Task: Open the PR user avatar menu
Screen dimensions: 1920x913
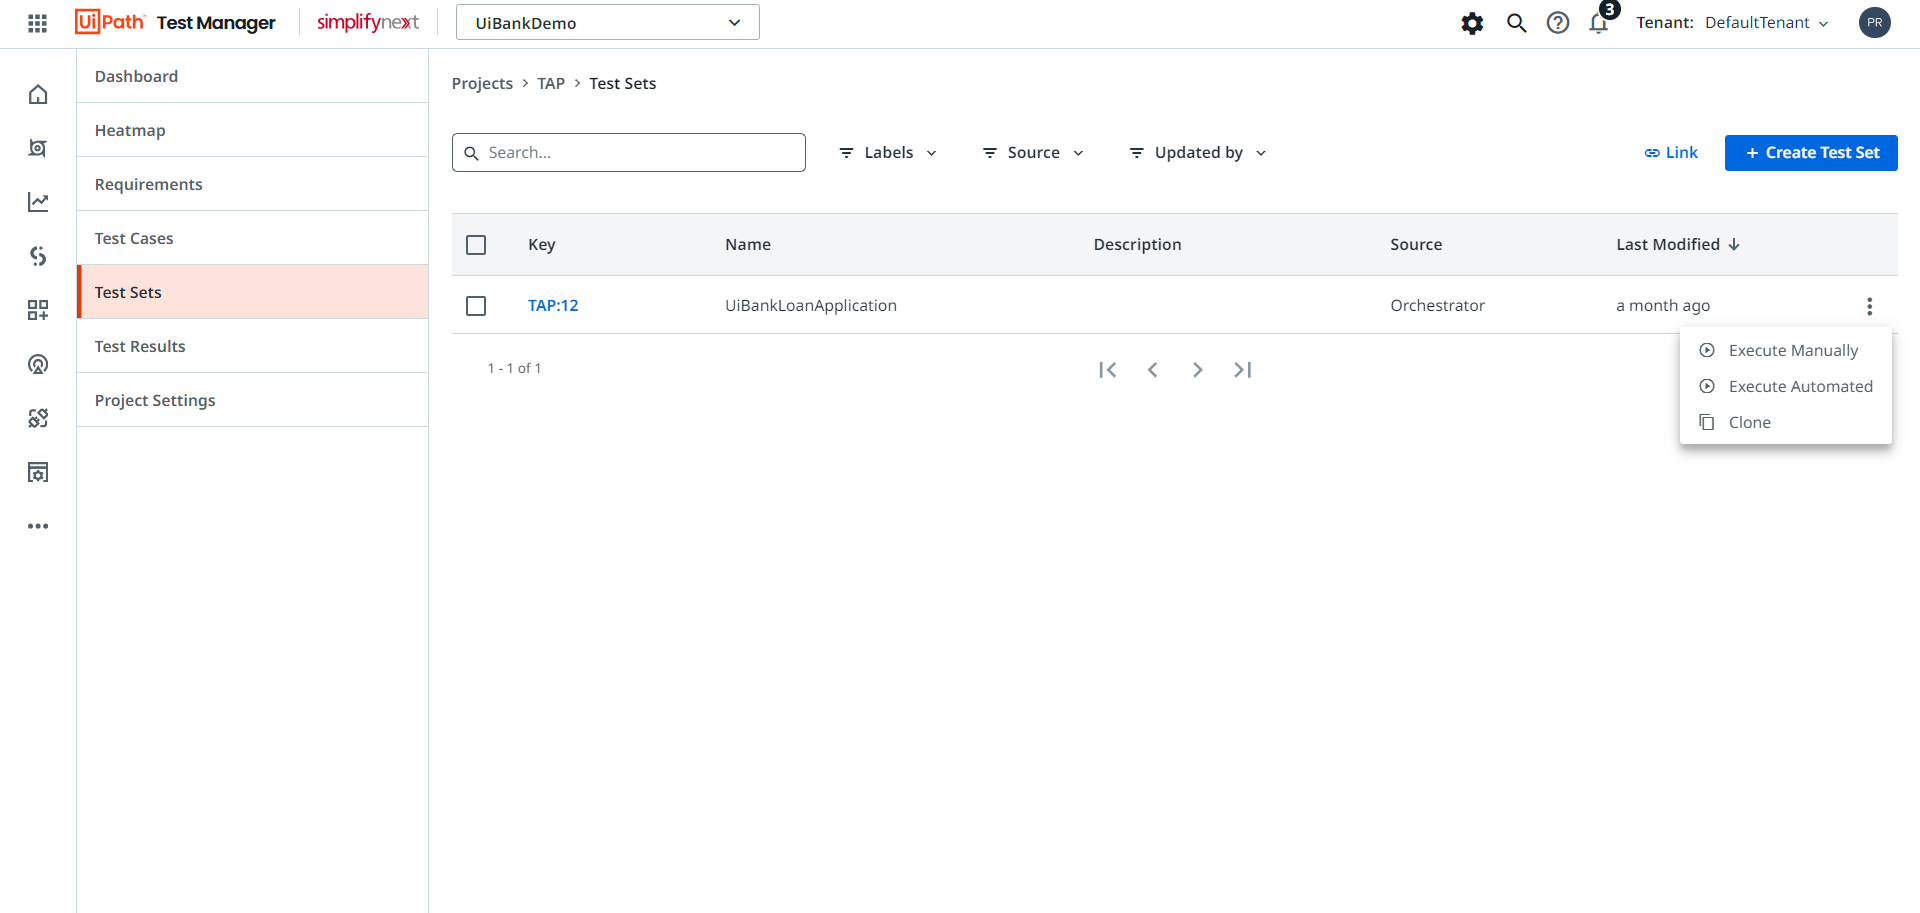Action: point(1874,22)
